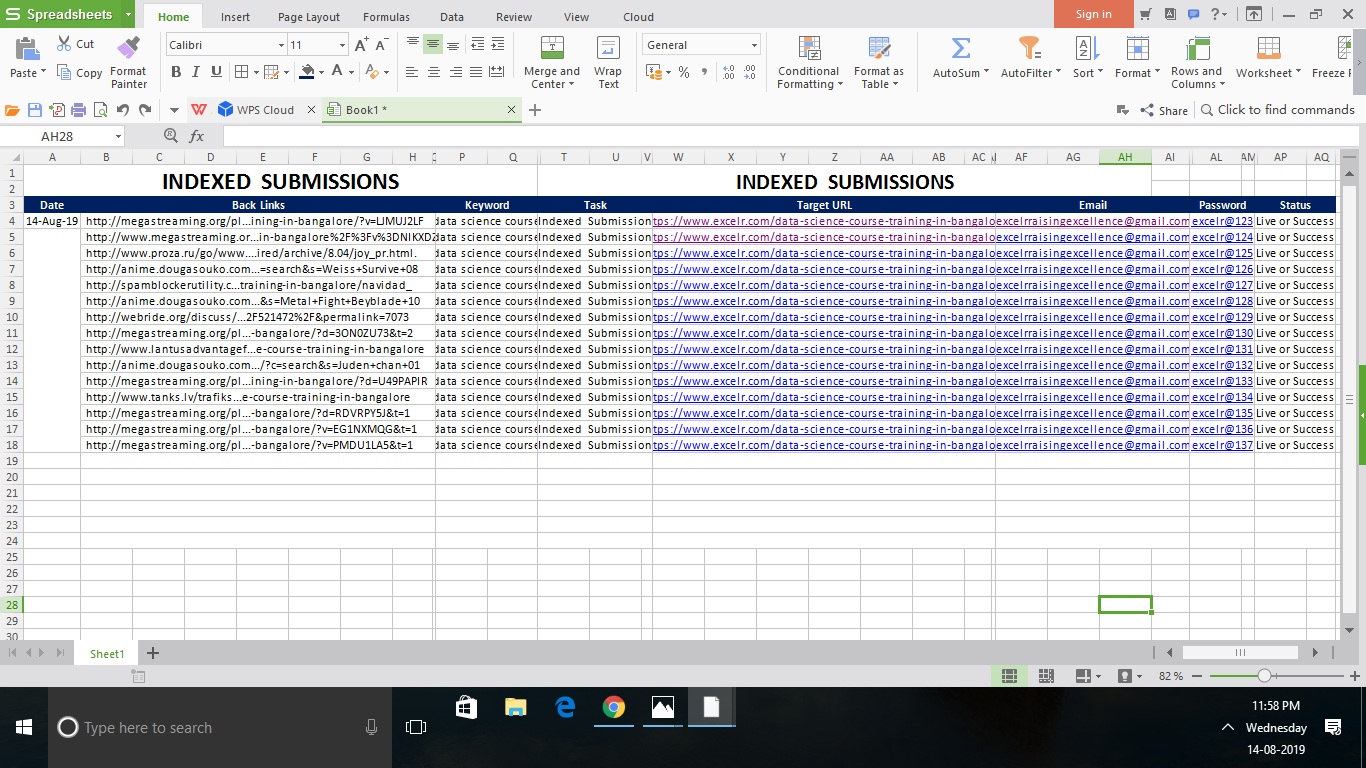Viewport: 1366px width, 768px height.
Task: Open the excelr.com Target URL in row 4
Action: click(x=823, y=221)
